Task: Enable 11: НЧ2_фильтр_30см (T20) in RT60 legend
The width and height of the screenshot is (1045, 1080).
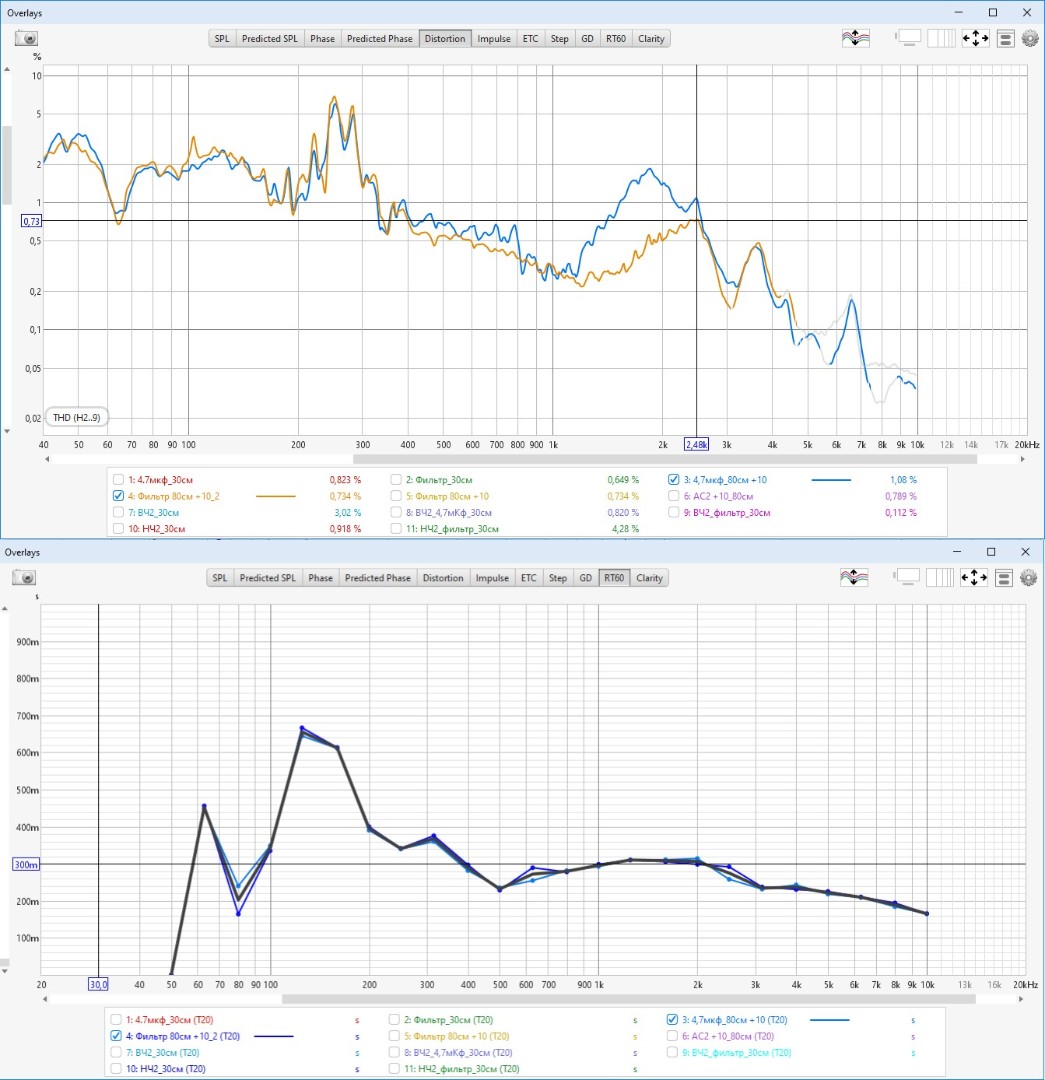Action: [x=397, y=1069]
